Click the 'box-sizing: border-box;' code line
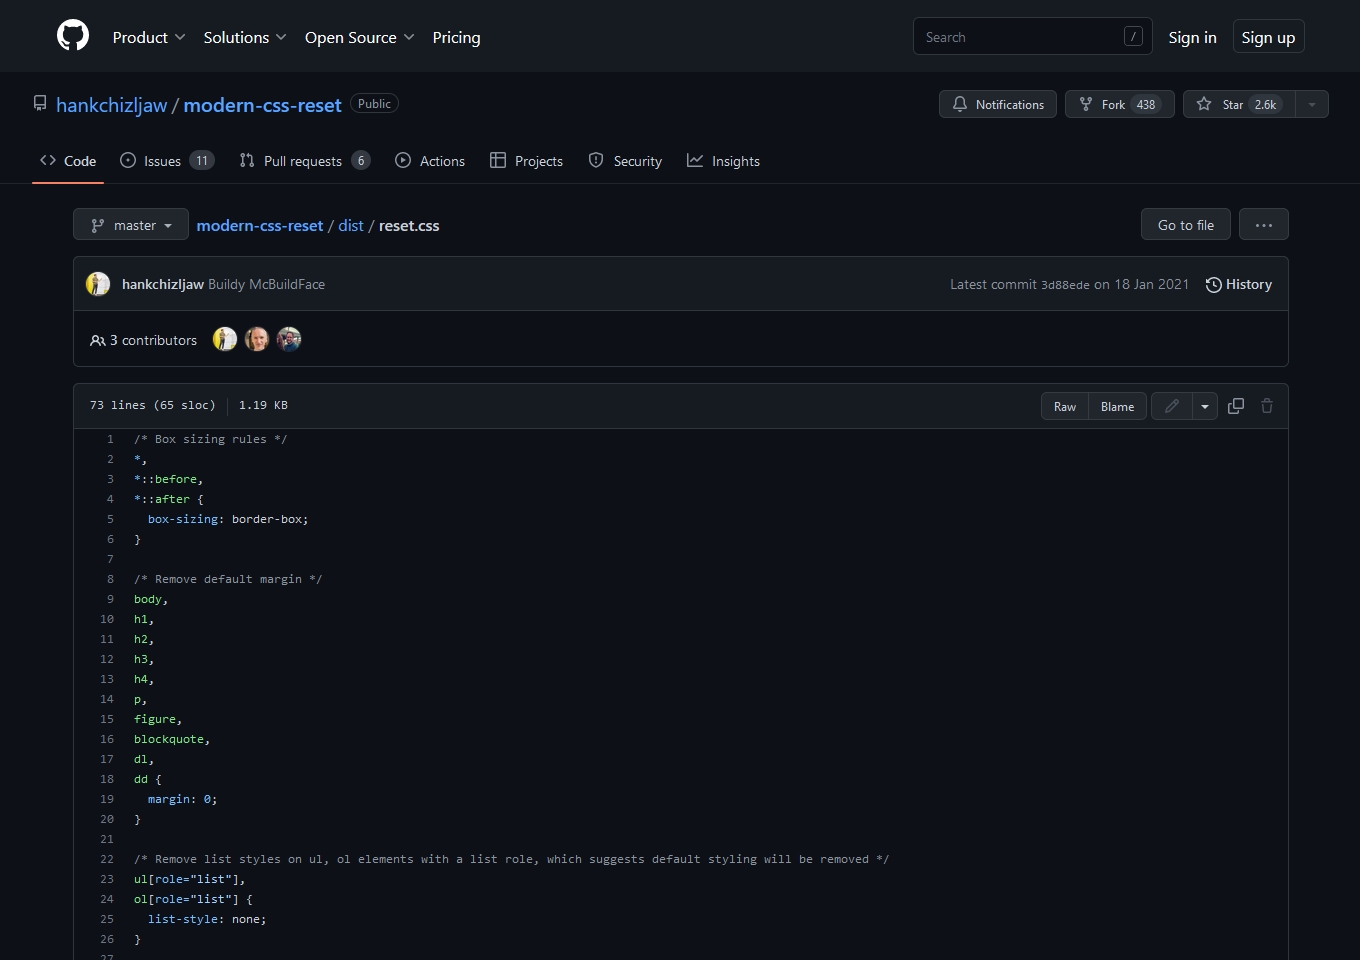 (x=228, y=519)
